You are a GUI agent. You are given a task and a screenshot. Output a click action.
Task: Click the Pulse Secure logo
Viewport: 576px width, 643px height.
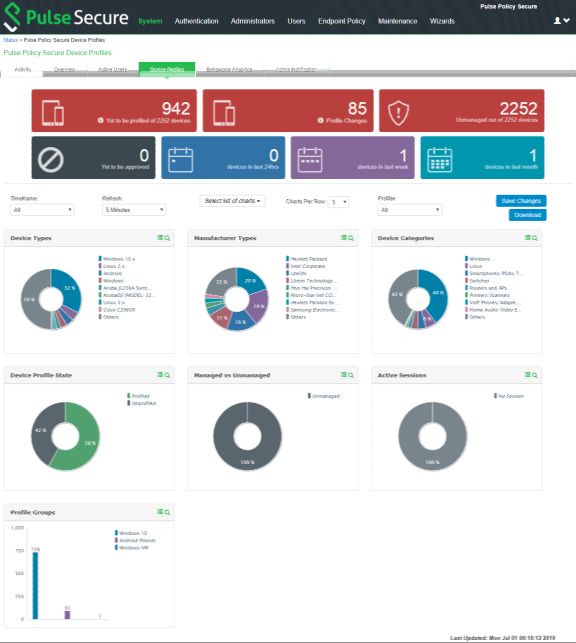point(66,17)
